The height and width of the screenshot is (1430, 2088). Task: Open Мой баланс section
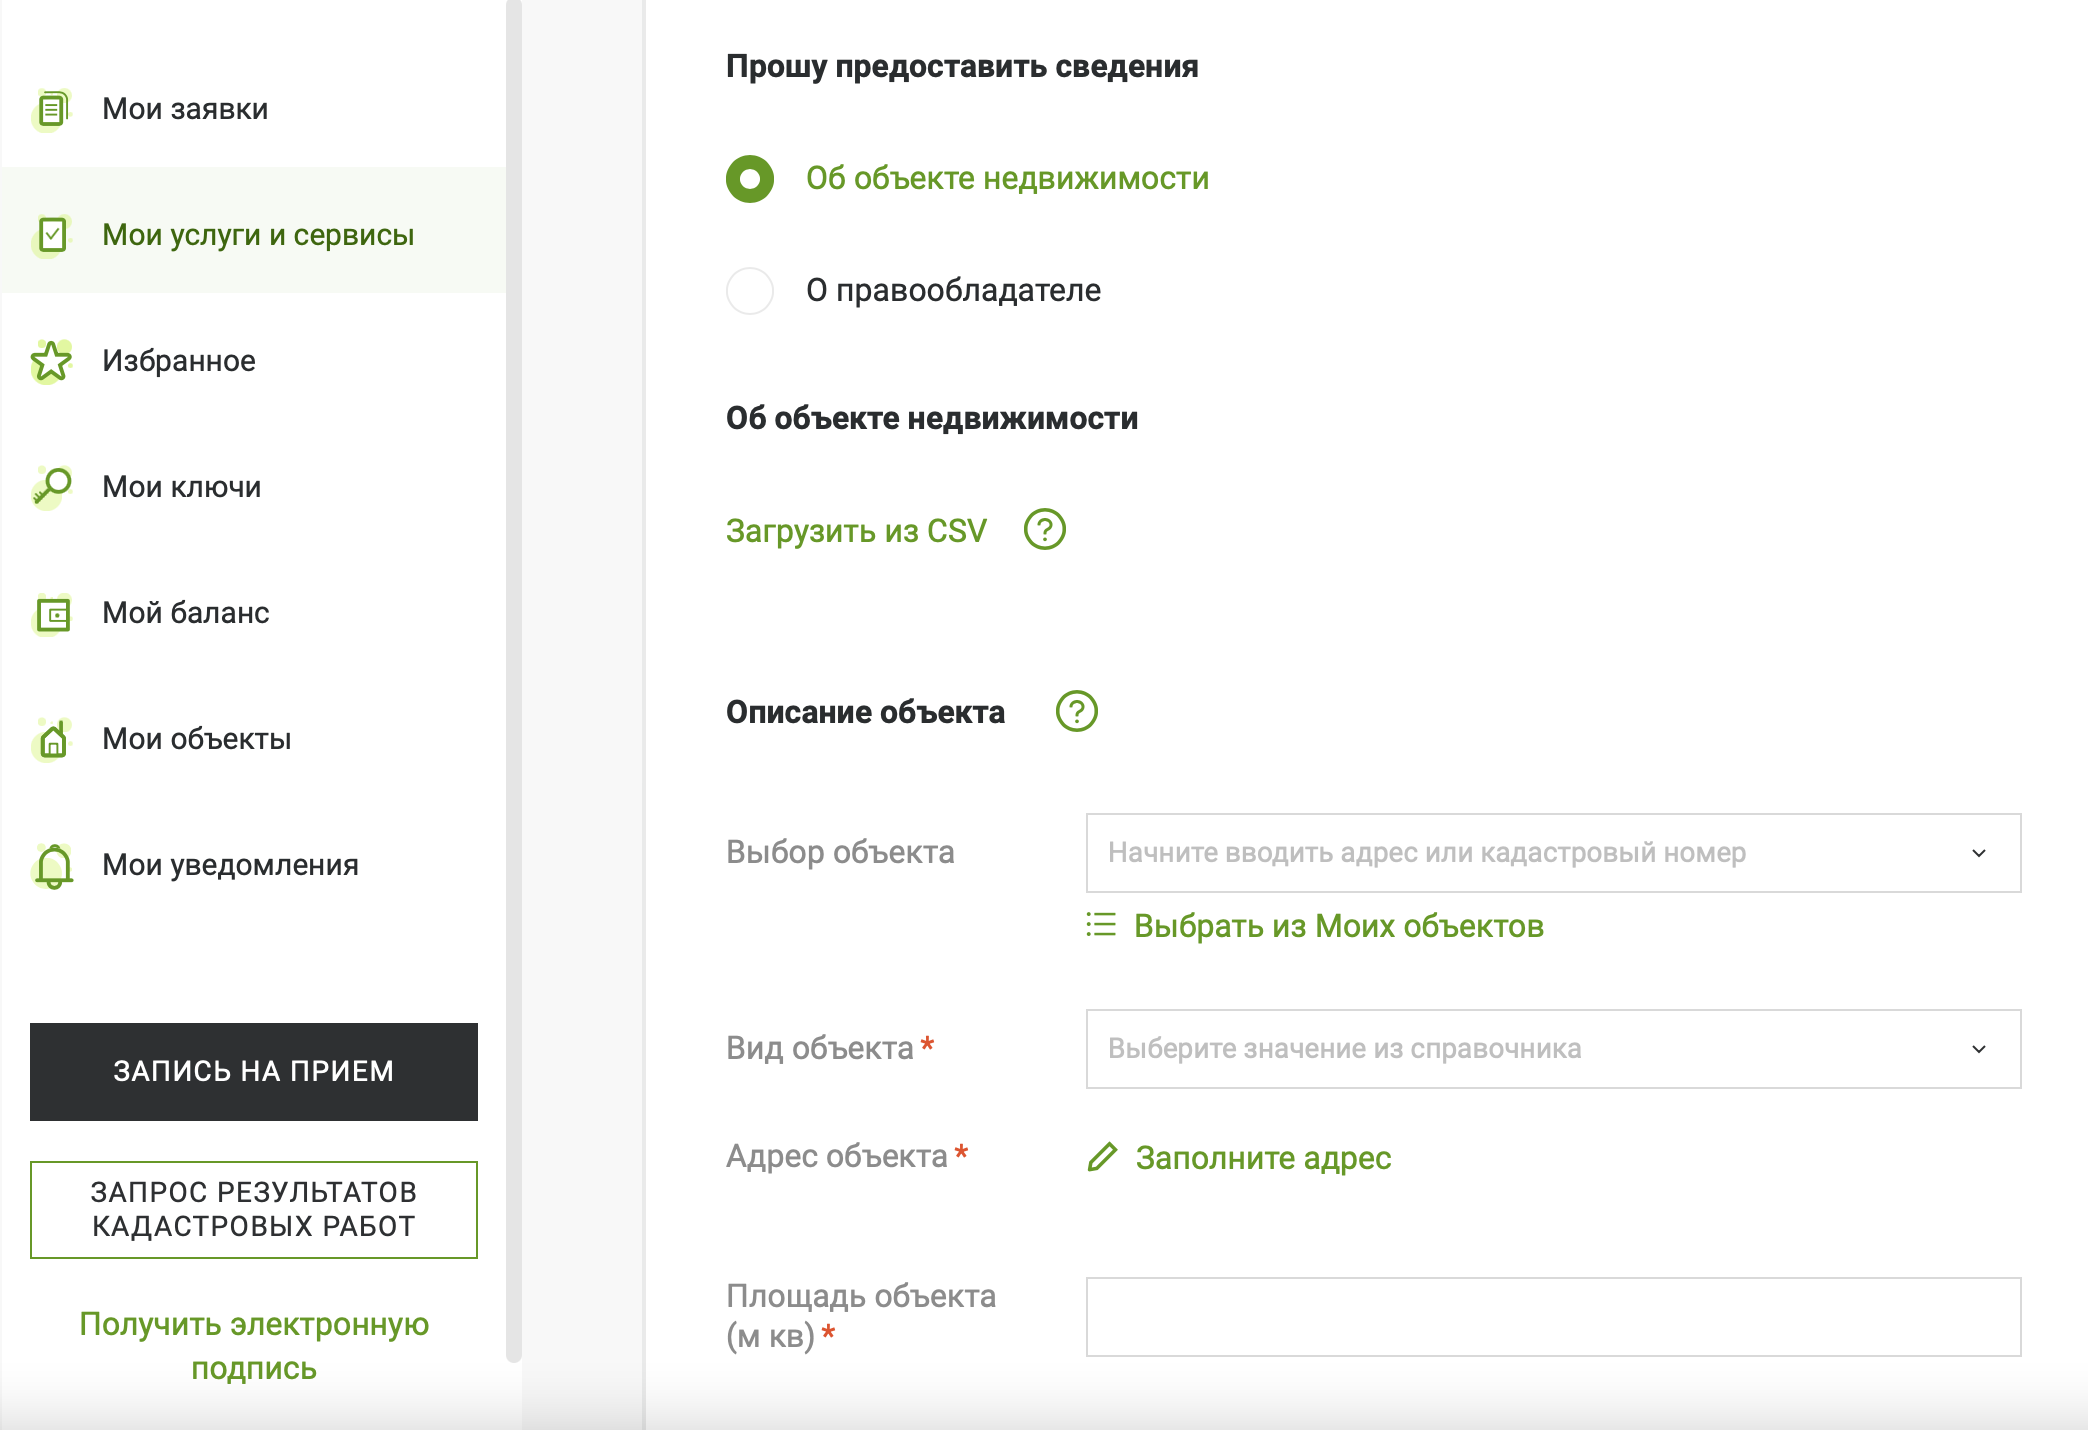tap(253, 613)
